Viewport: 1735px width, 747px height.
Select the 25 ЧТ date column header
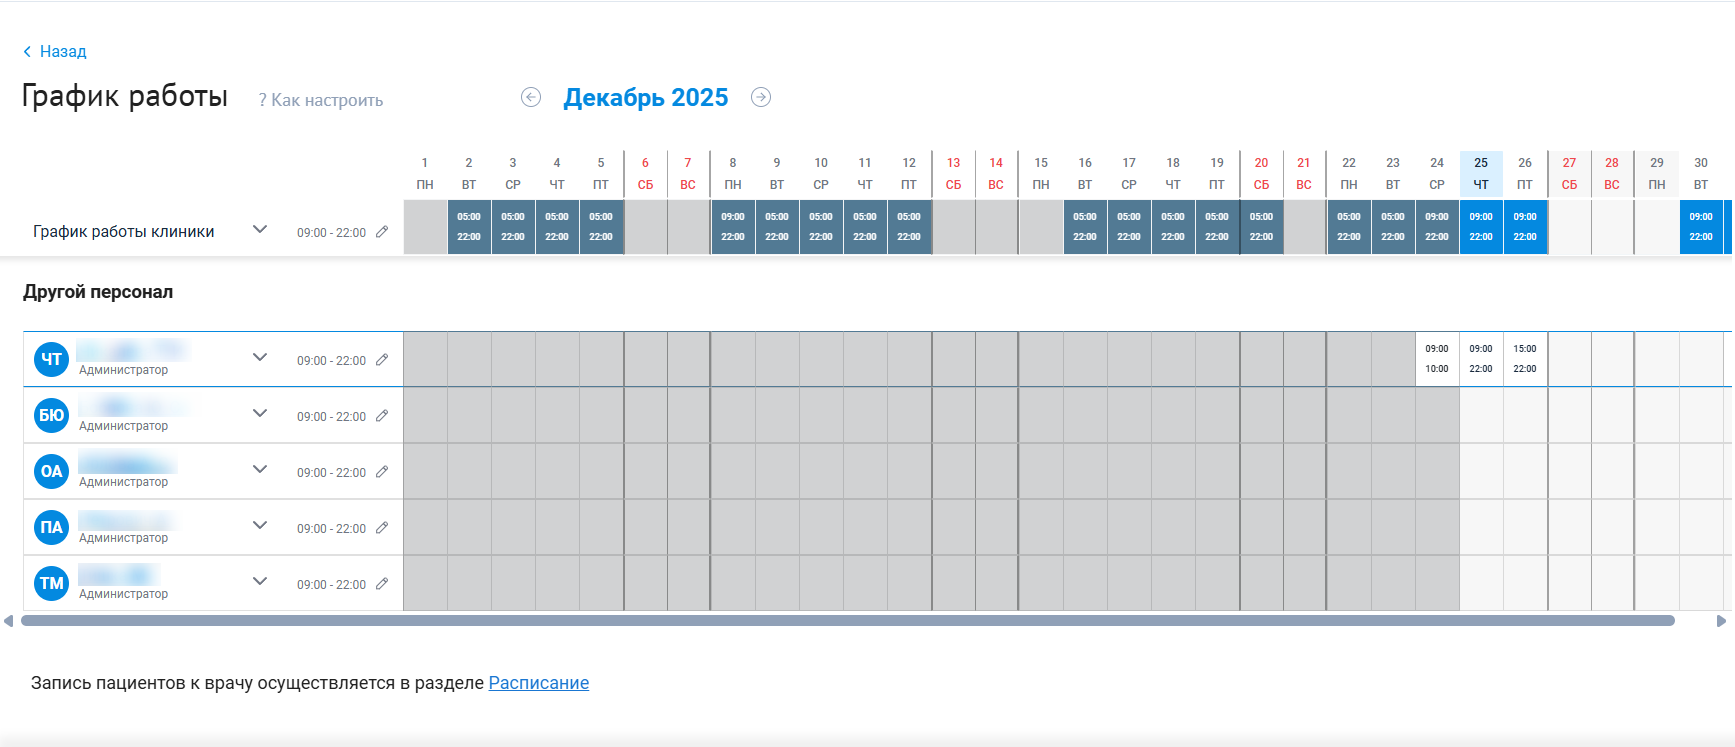coord(1481,173)
